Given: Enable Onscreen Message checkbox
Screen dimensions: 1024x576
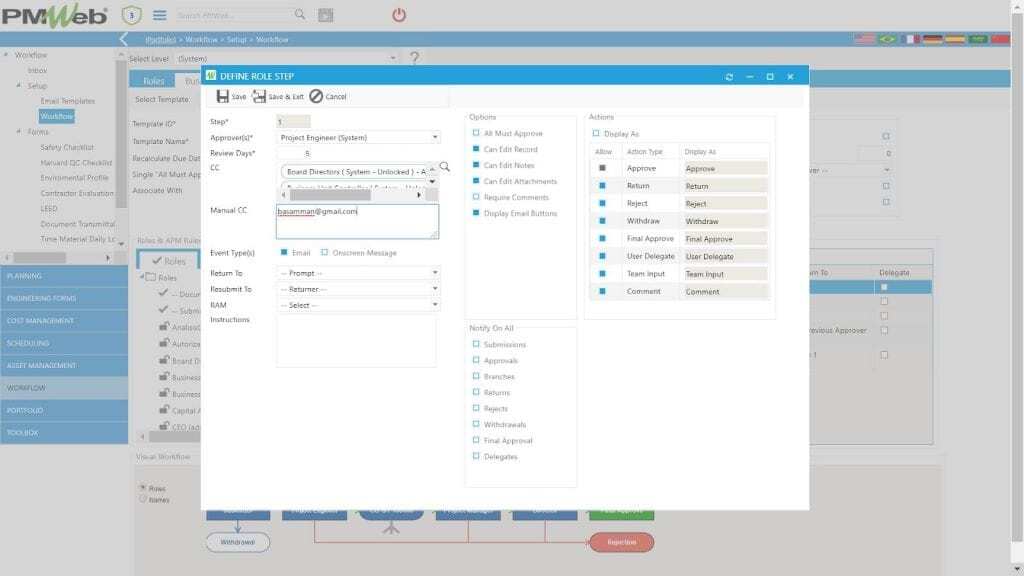Looking at the screenshot, I should pos(325,252).
